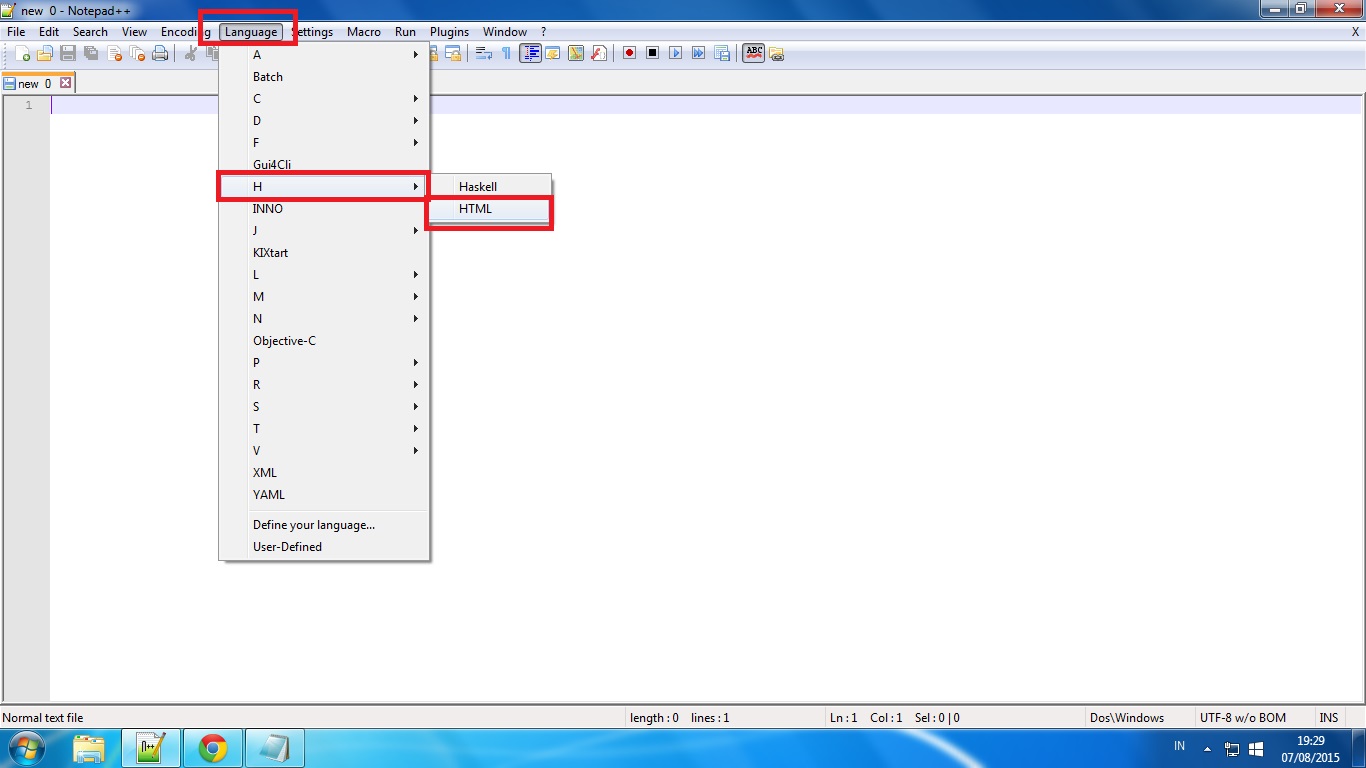Viewport: 1366px width, 768px height.
Task: Toggle Show All Characters pilcrow icon
Action: pyautogui.click(x=506, y=53)
